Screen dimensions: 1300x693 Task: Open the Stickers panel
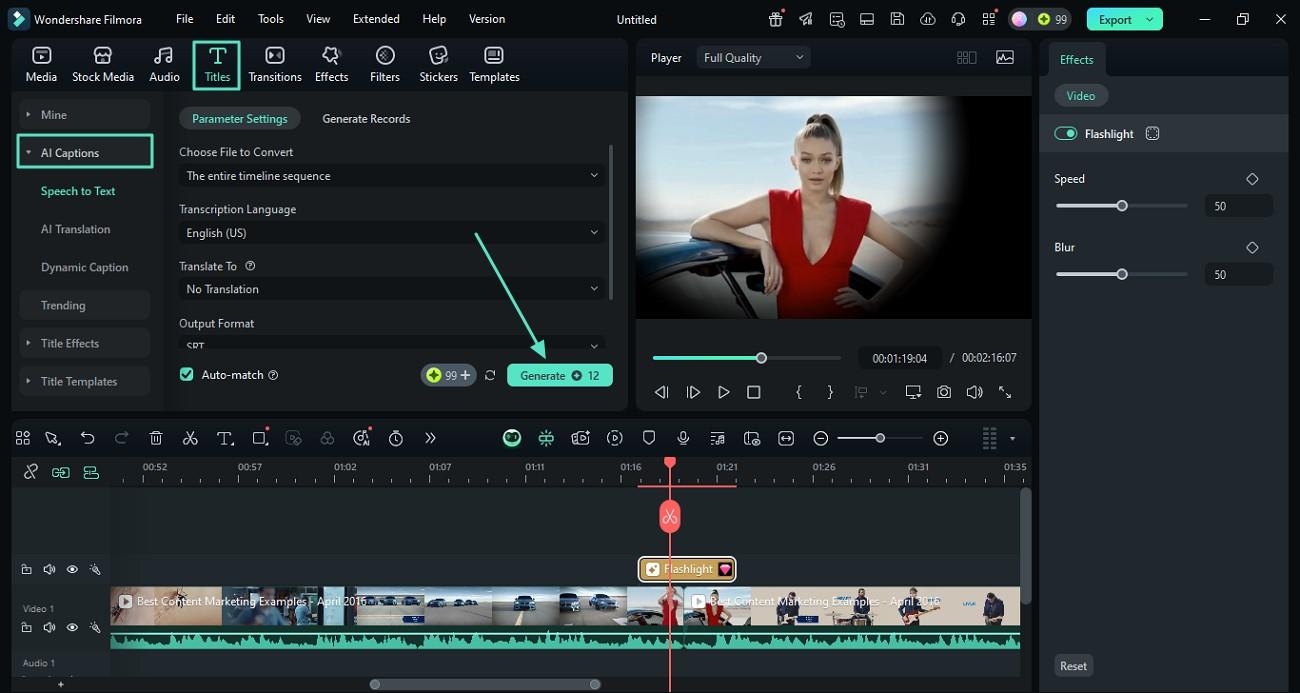pos(438,64)
